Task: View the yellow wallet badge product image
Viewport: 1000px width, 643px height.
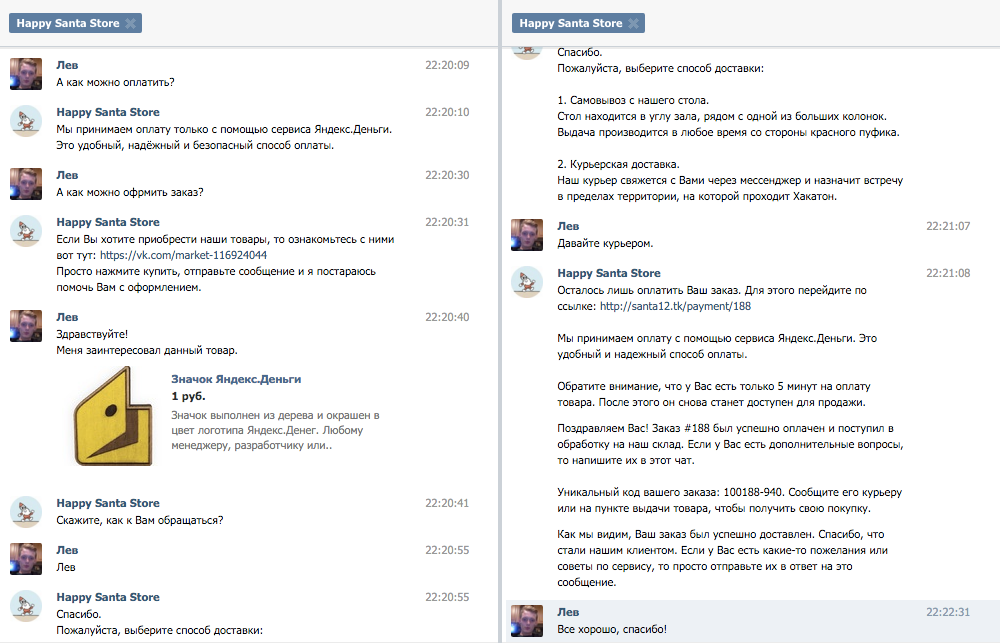Action: (x=113, y=416)
